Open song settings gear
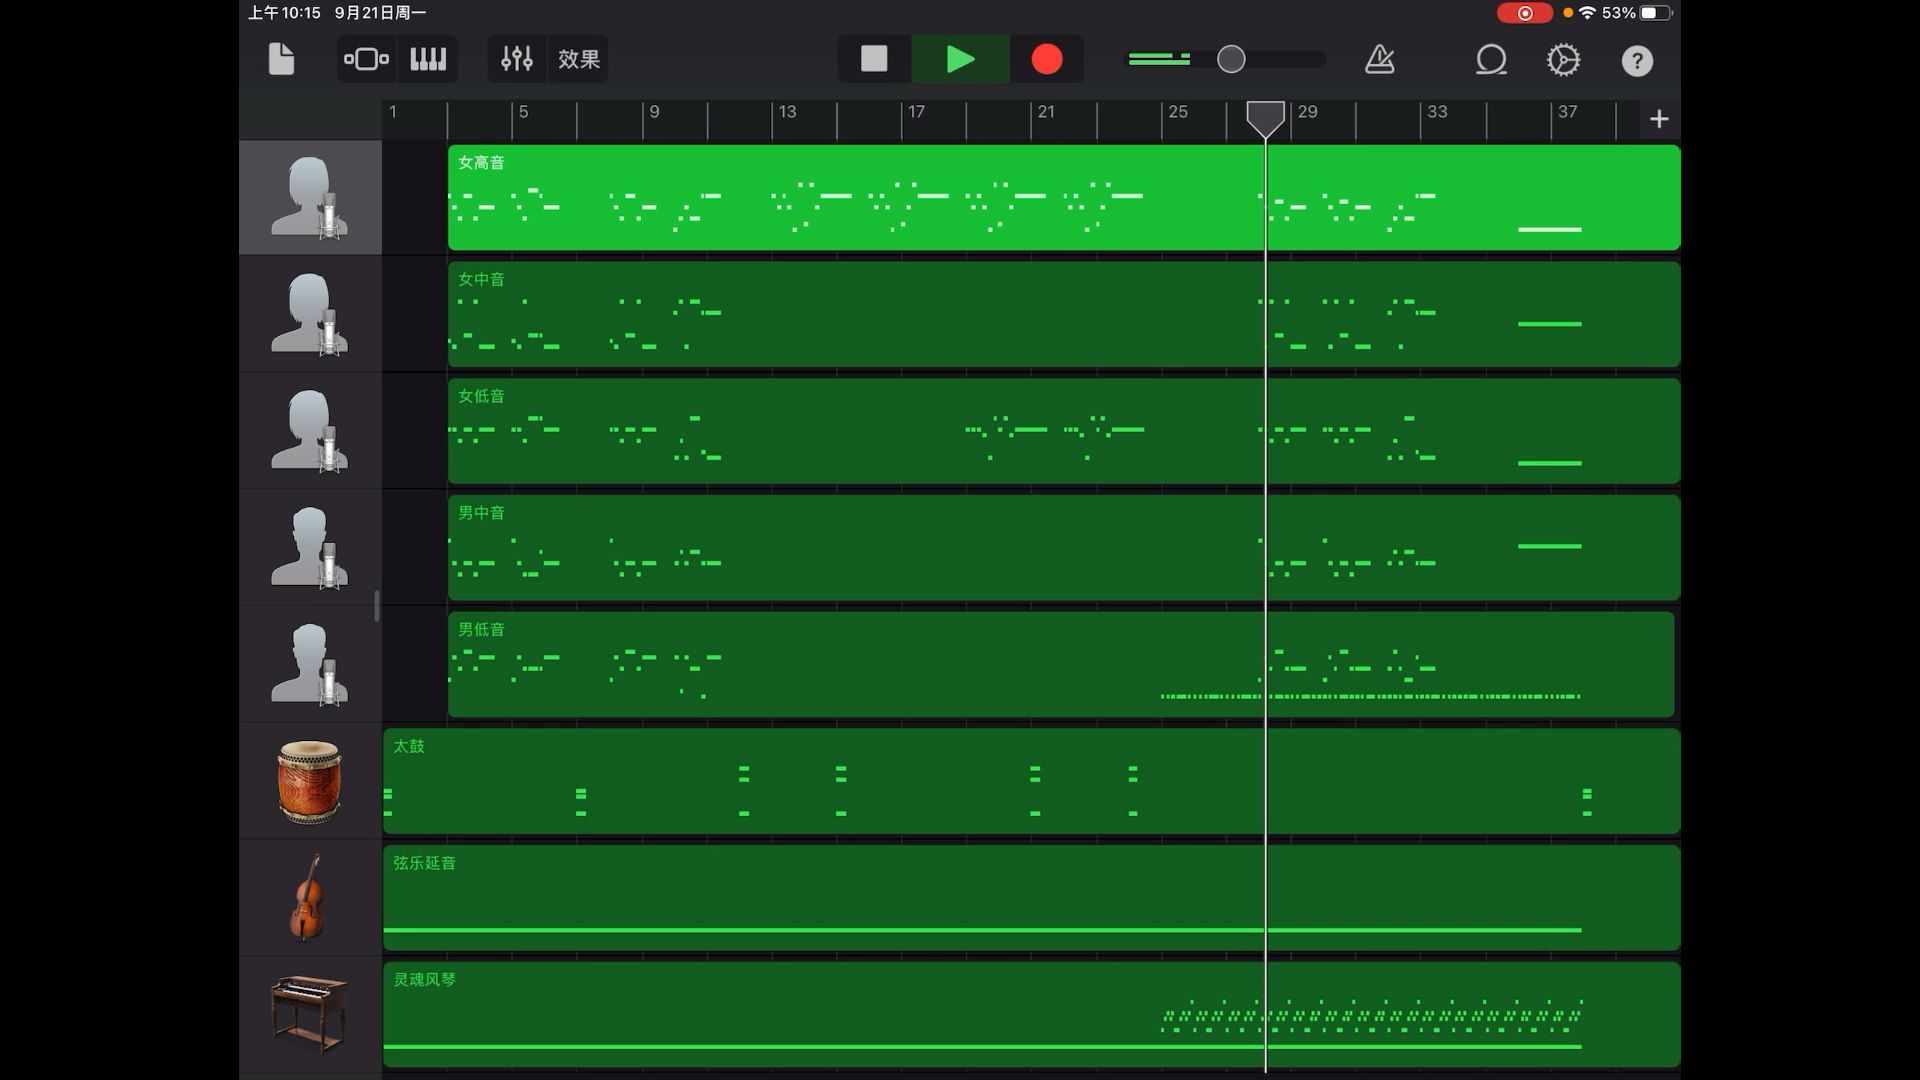Image resolution: width=1920 pixels, height=1080 pixels. [1563, 60]
